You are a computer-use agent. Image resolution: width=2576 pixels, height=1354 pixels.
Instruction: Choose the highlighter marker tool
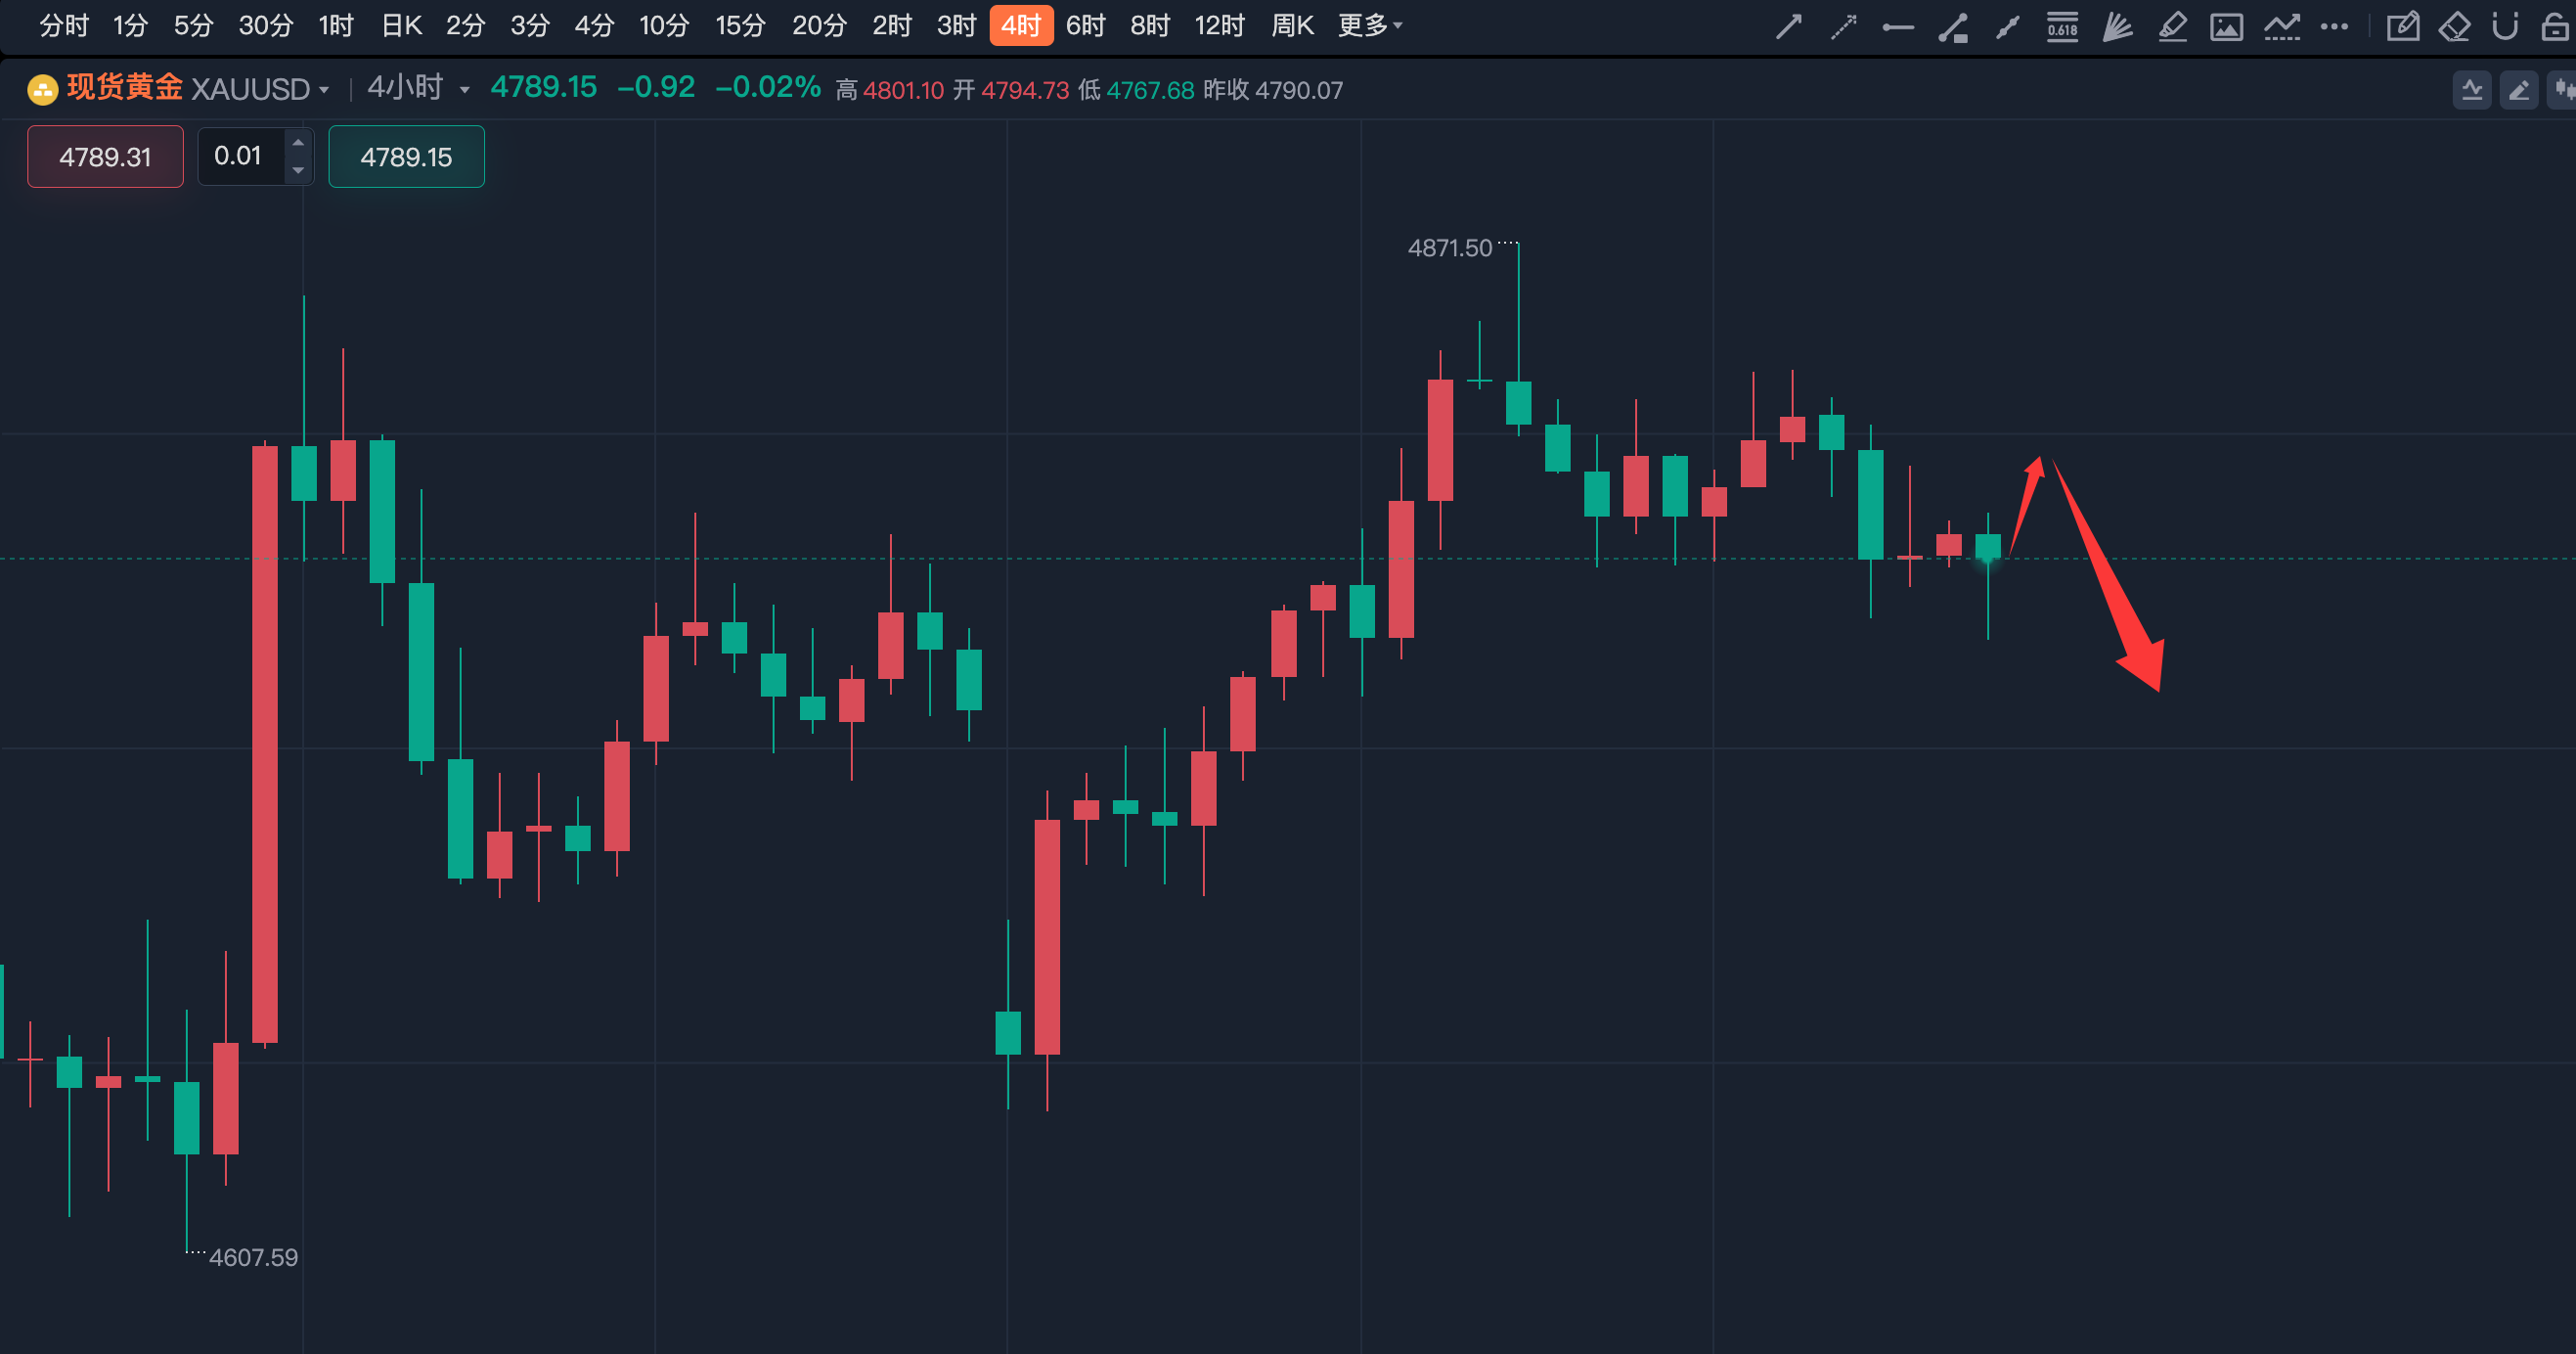(x=2172, y=26)
